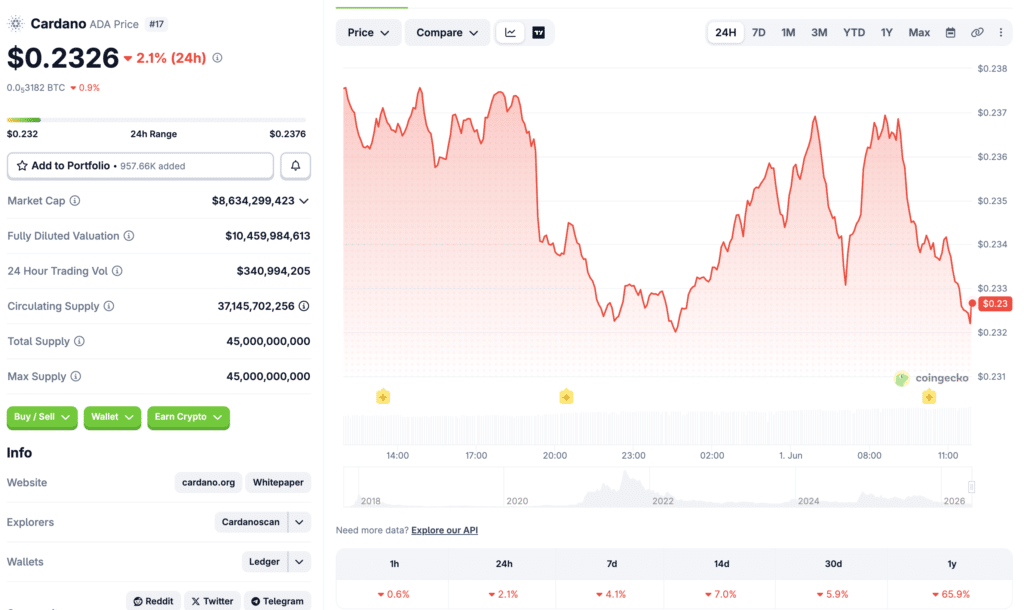Select the 7D time range
The image size is (1024, 610).
tap(758, 33)
